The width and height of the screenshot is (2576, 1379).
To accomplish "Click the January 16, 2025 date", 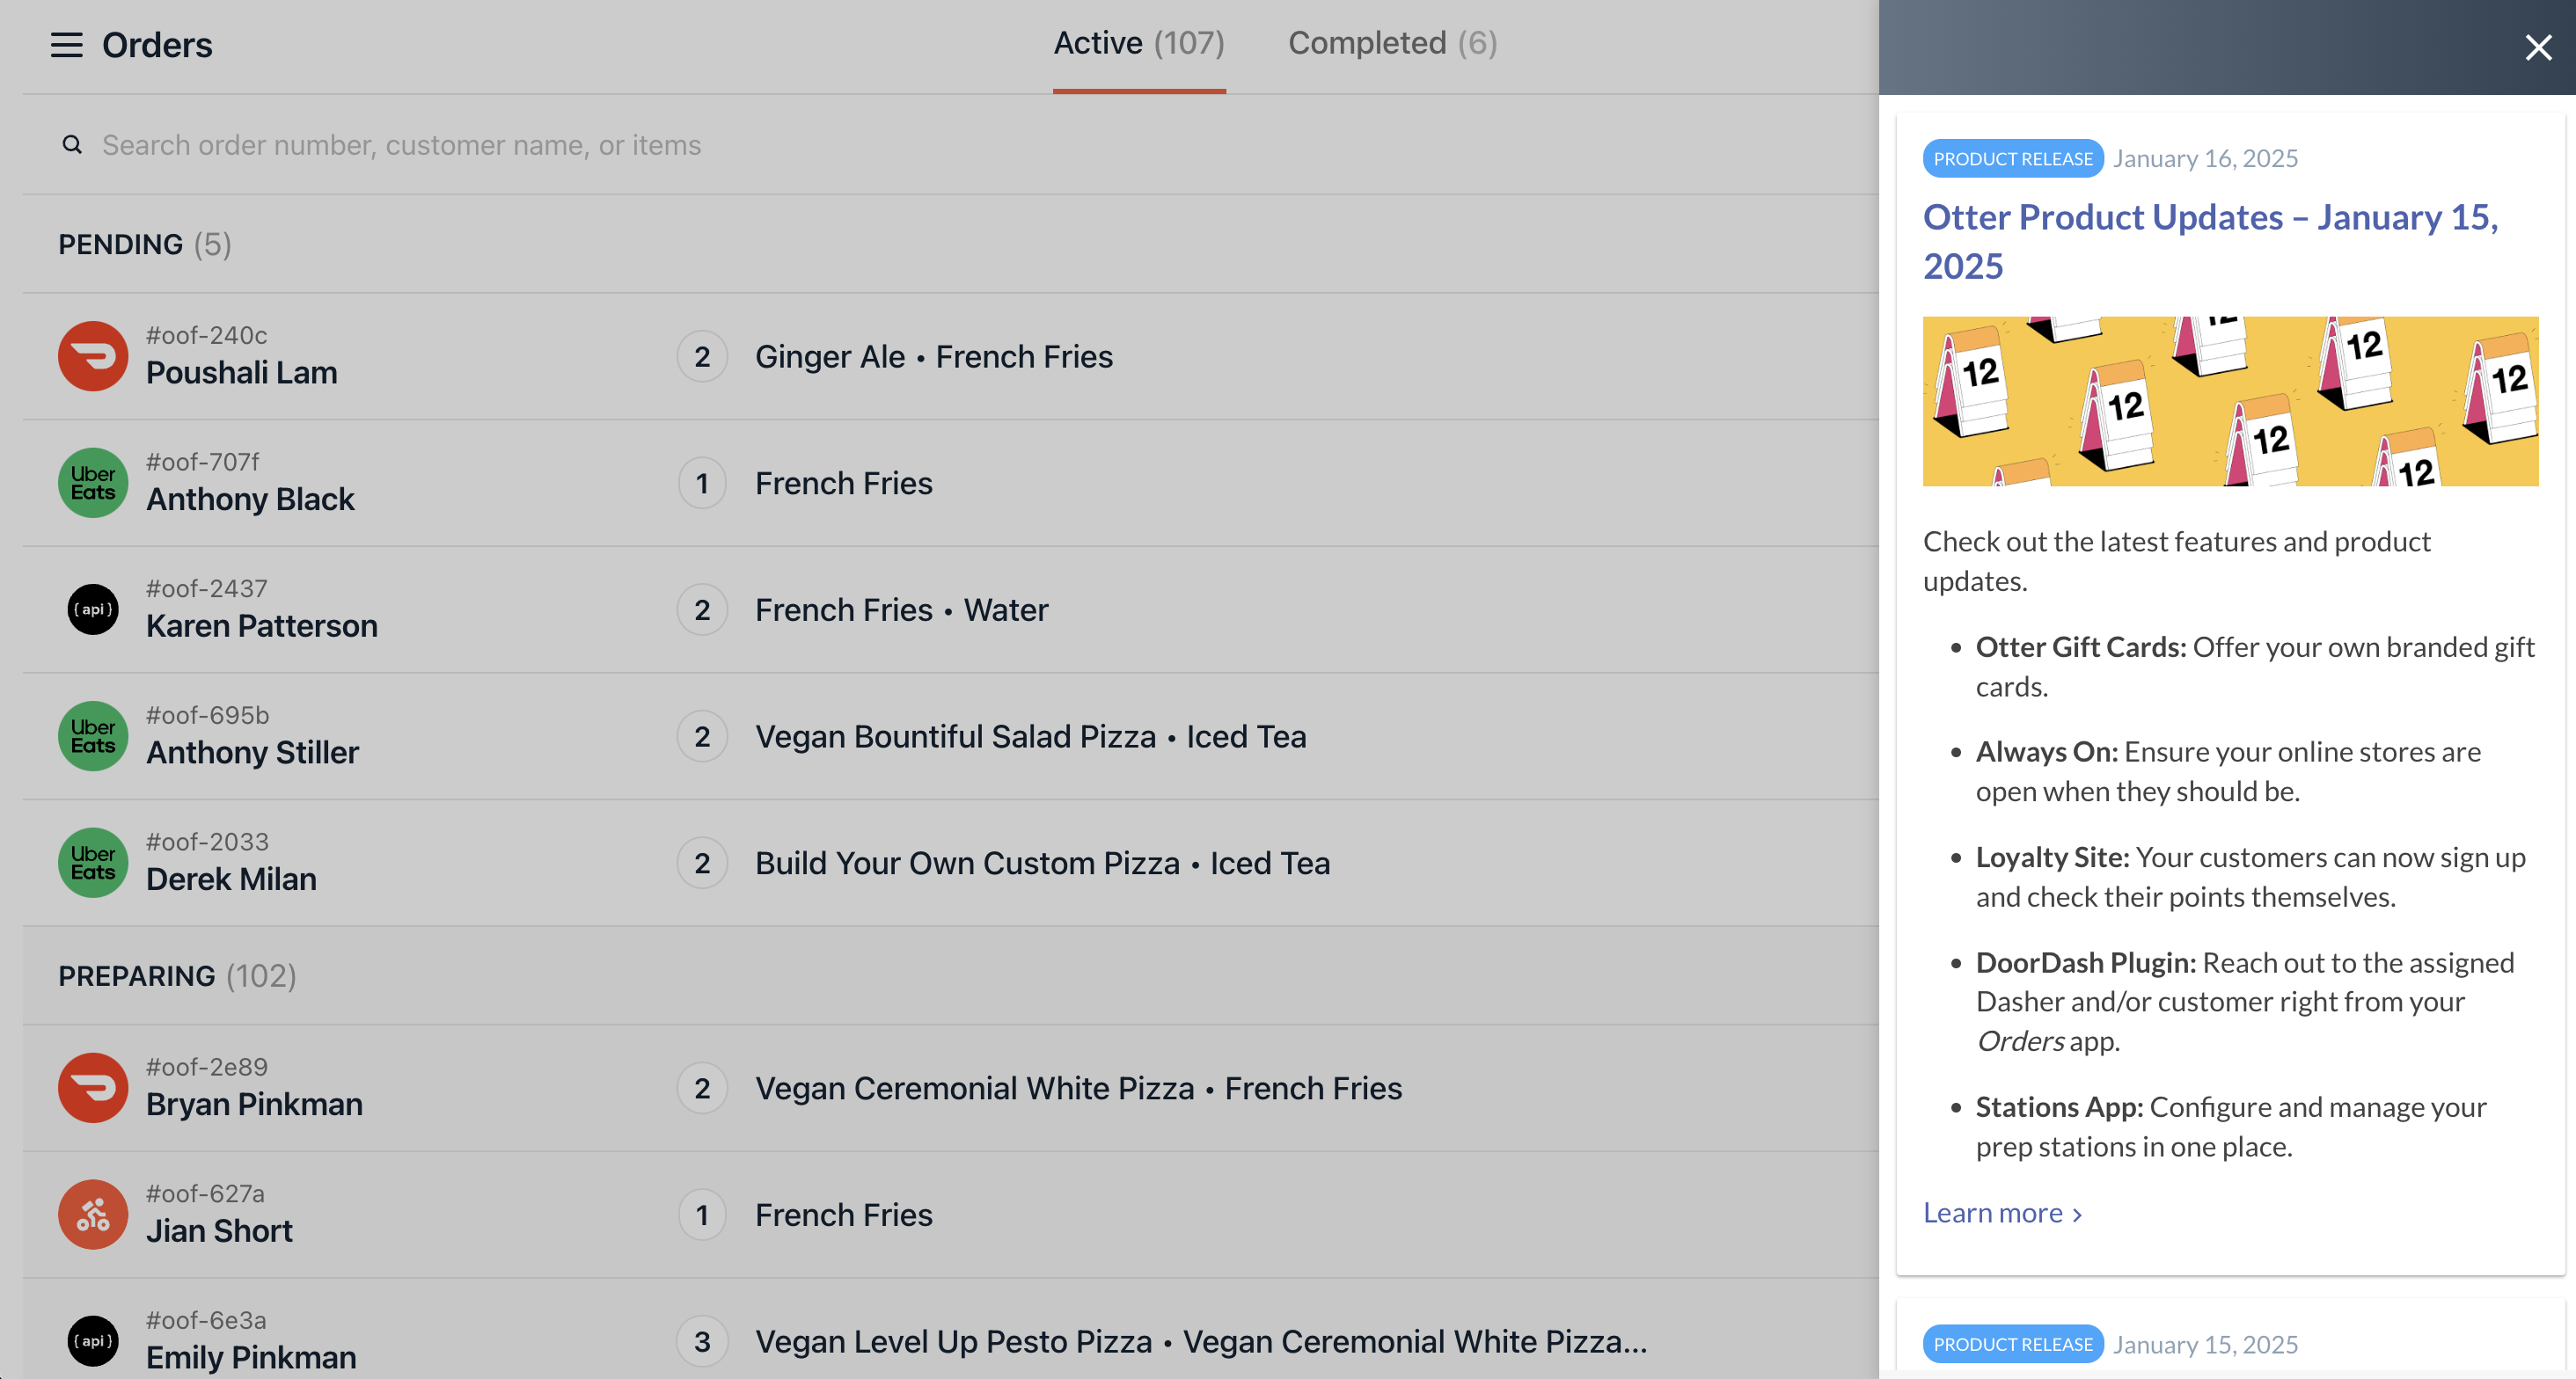I will point(2205,159).
